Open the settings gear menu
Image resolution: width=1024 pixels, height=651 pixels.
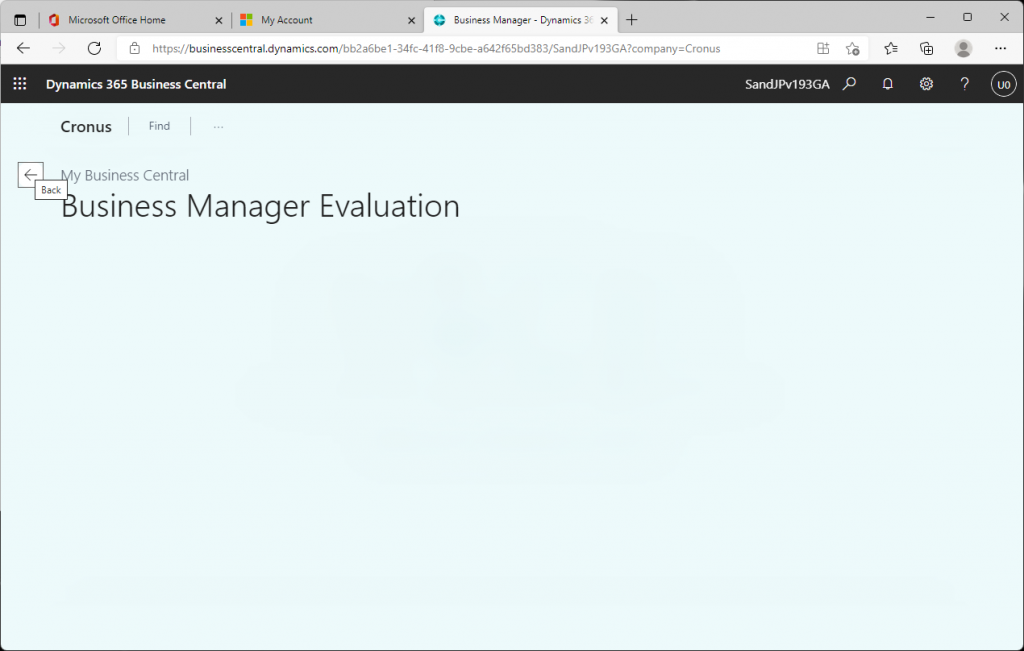point(926,84)
